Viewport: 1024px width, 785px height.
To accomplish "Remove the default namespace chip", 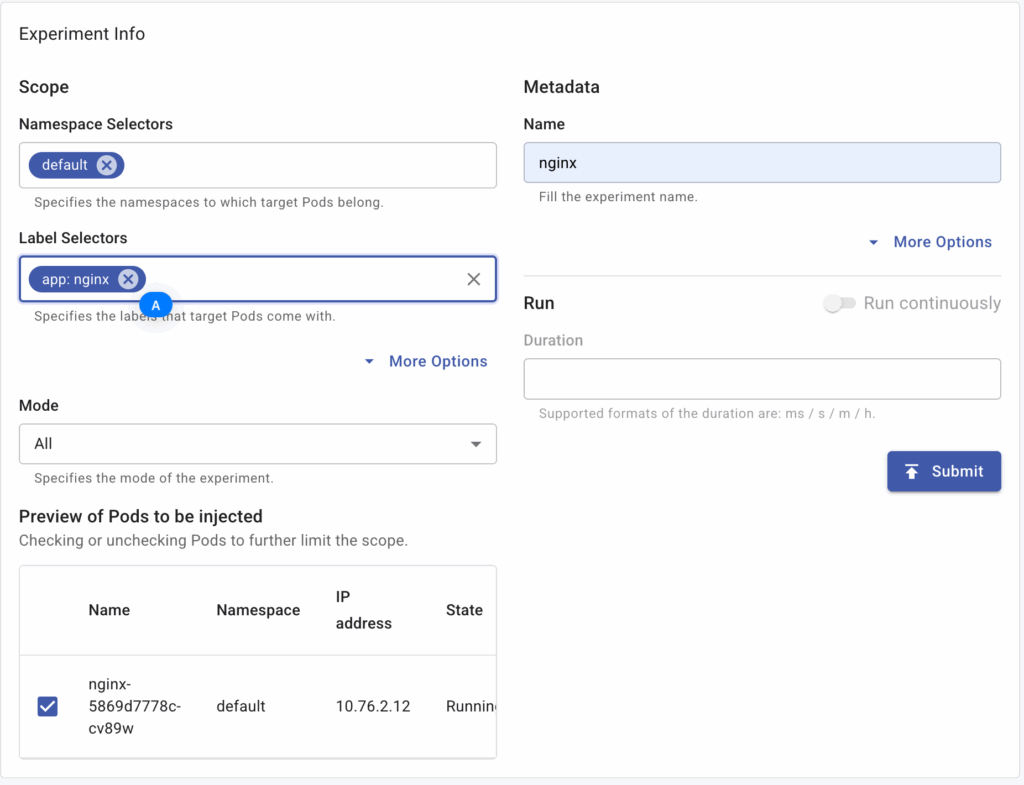I will pyautogui.click(x=106, y=165).
